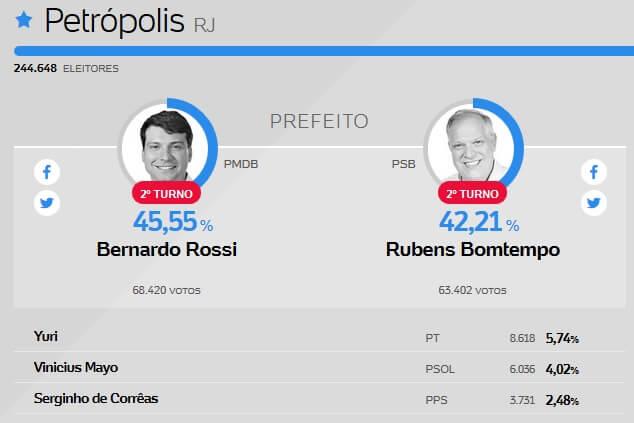The width and height of the screenshot is (634, 423).
Task: Click the PSB party label
Action: pyautogui.click(x=404, y=164)
